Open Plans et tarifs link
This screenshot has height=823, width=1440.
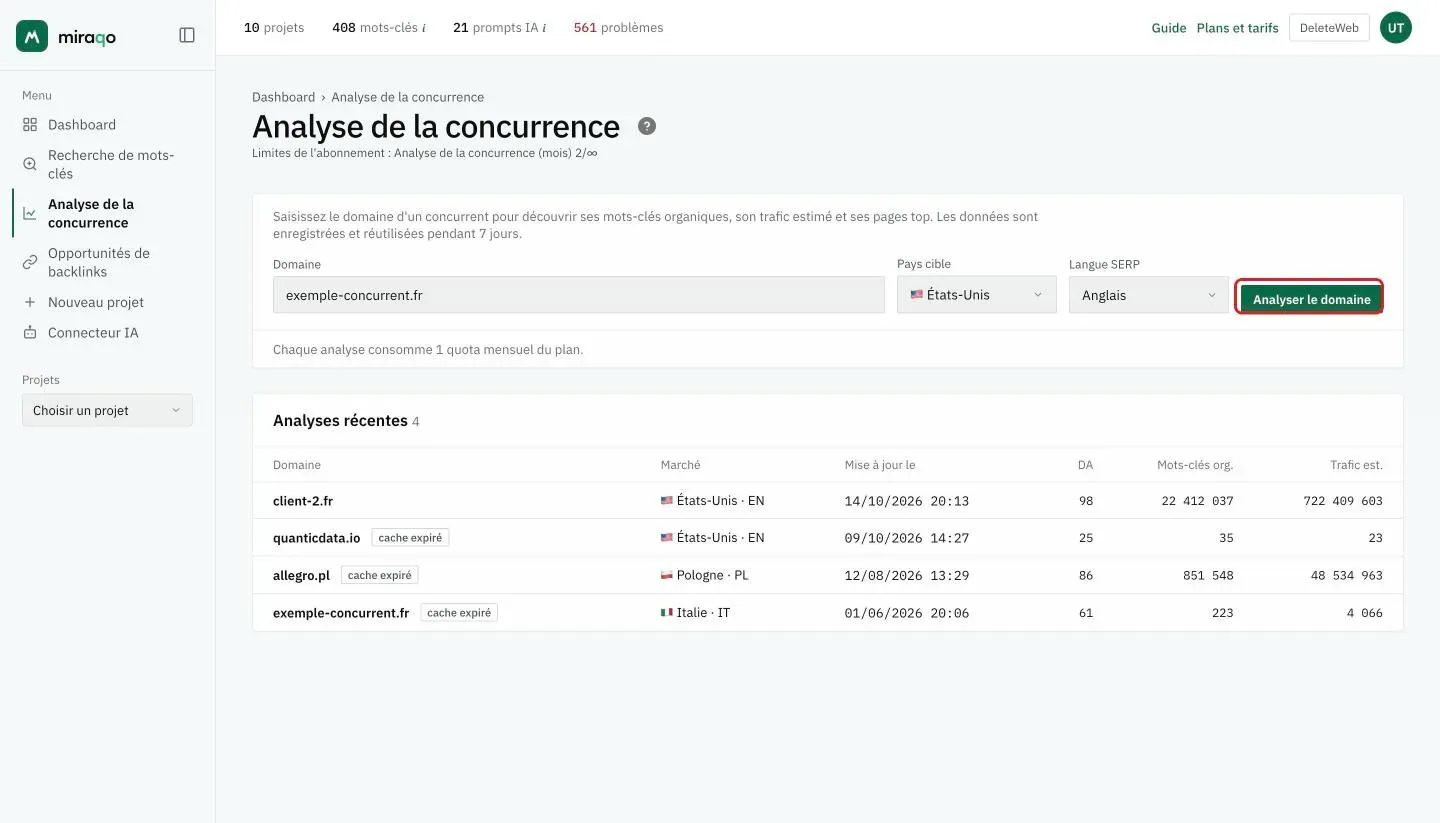(1237, 28)
